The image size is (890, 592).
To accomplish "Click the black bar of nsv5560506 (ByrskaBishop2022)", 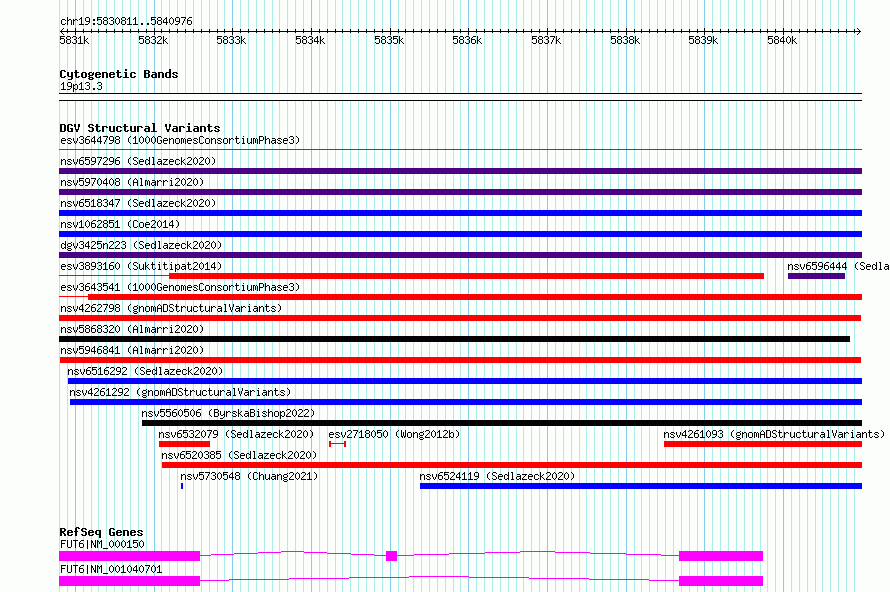I will [x=502, y=423].
